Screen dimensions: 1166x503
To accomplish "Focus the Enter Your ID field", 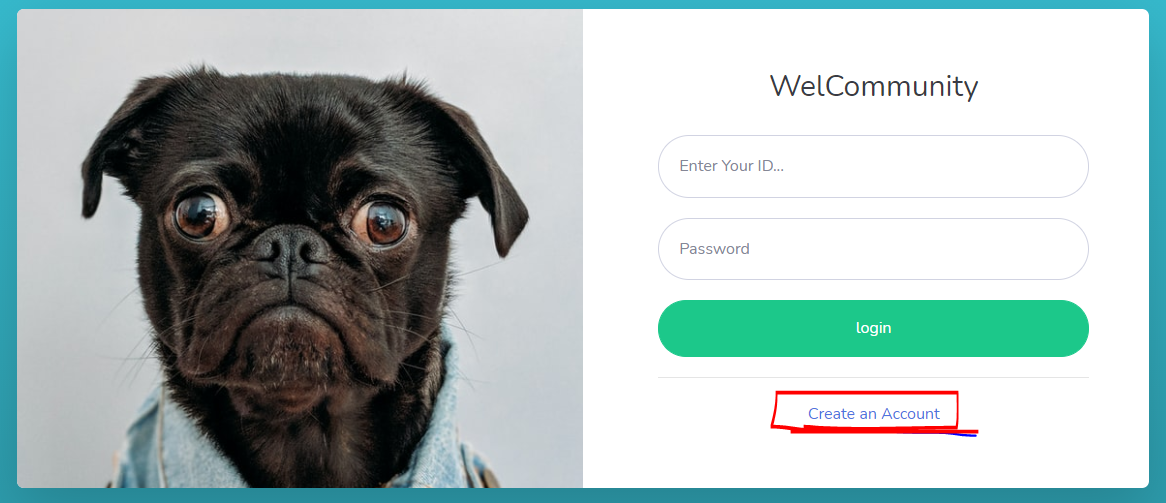I will pos(873,167).
